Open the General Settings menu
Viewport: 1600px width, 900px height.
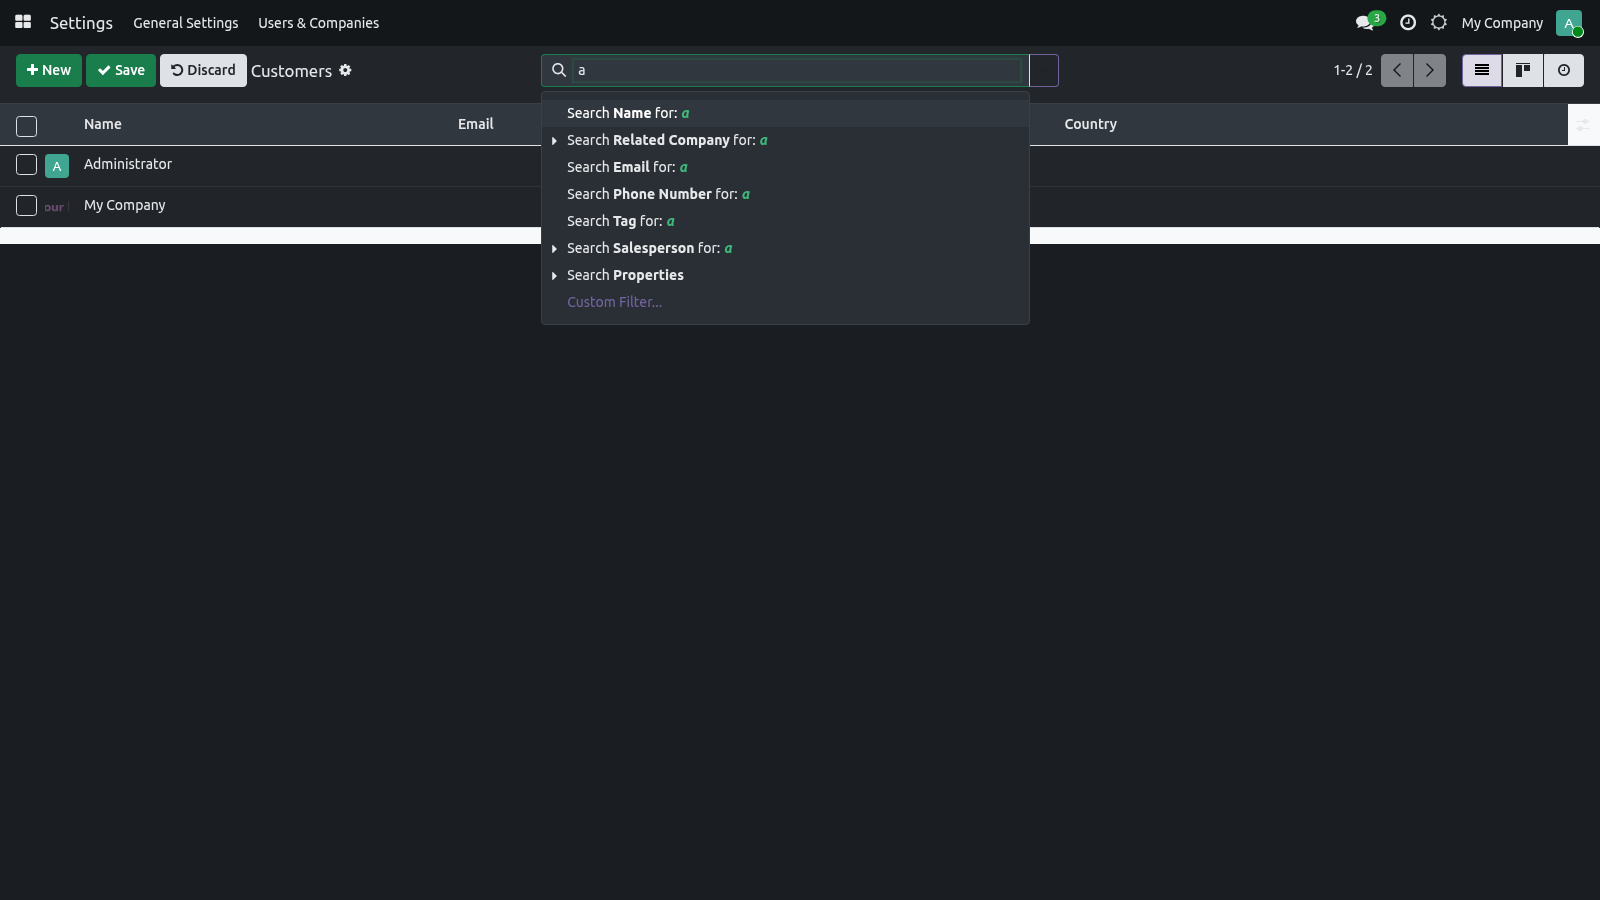pyautogui.click(x=186, y=23)
